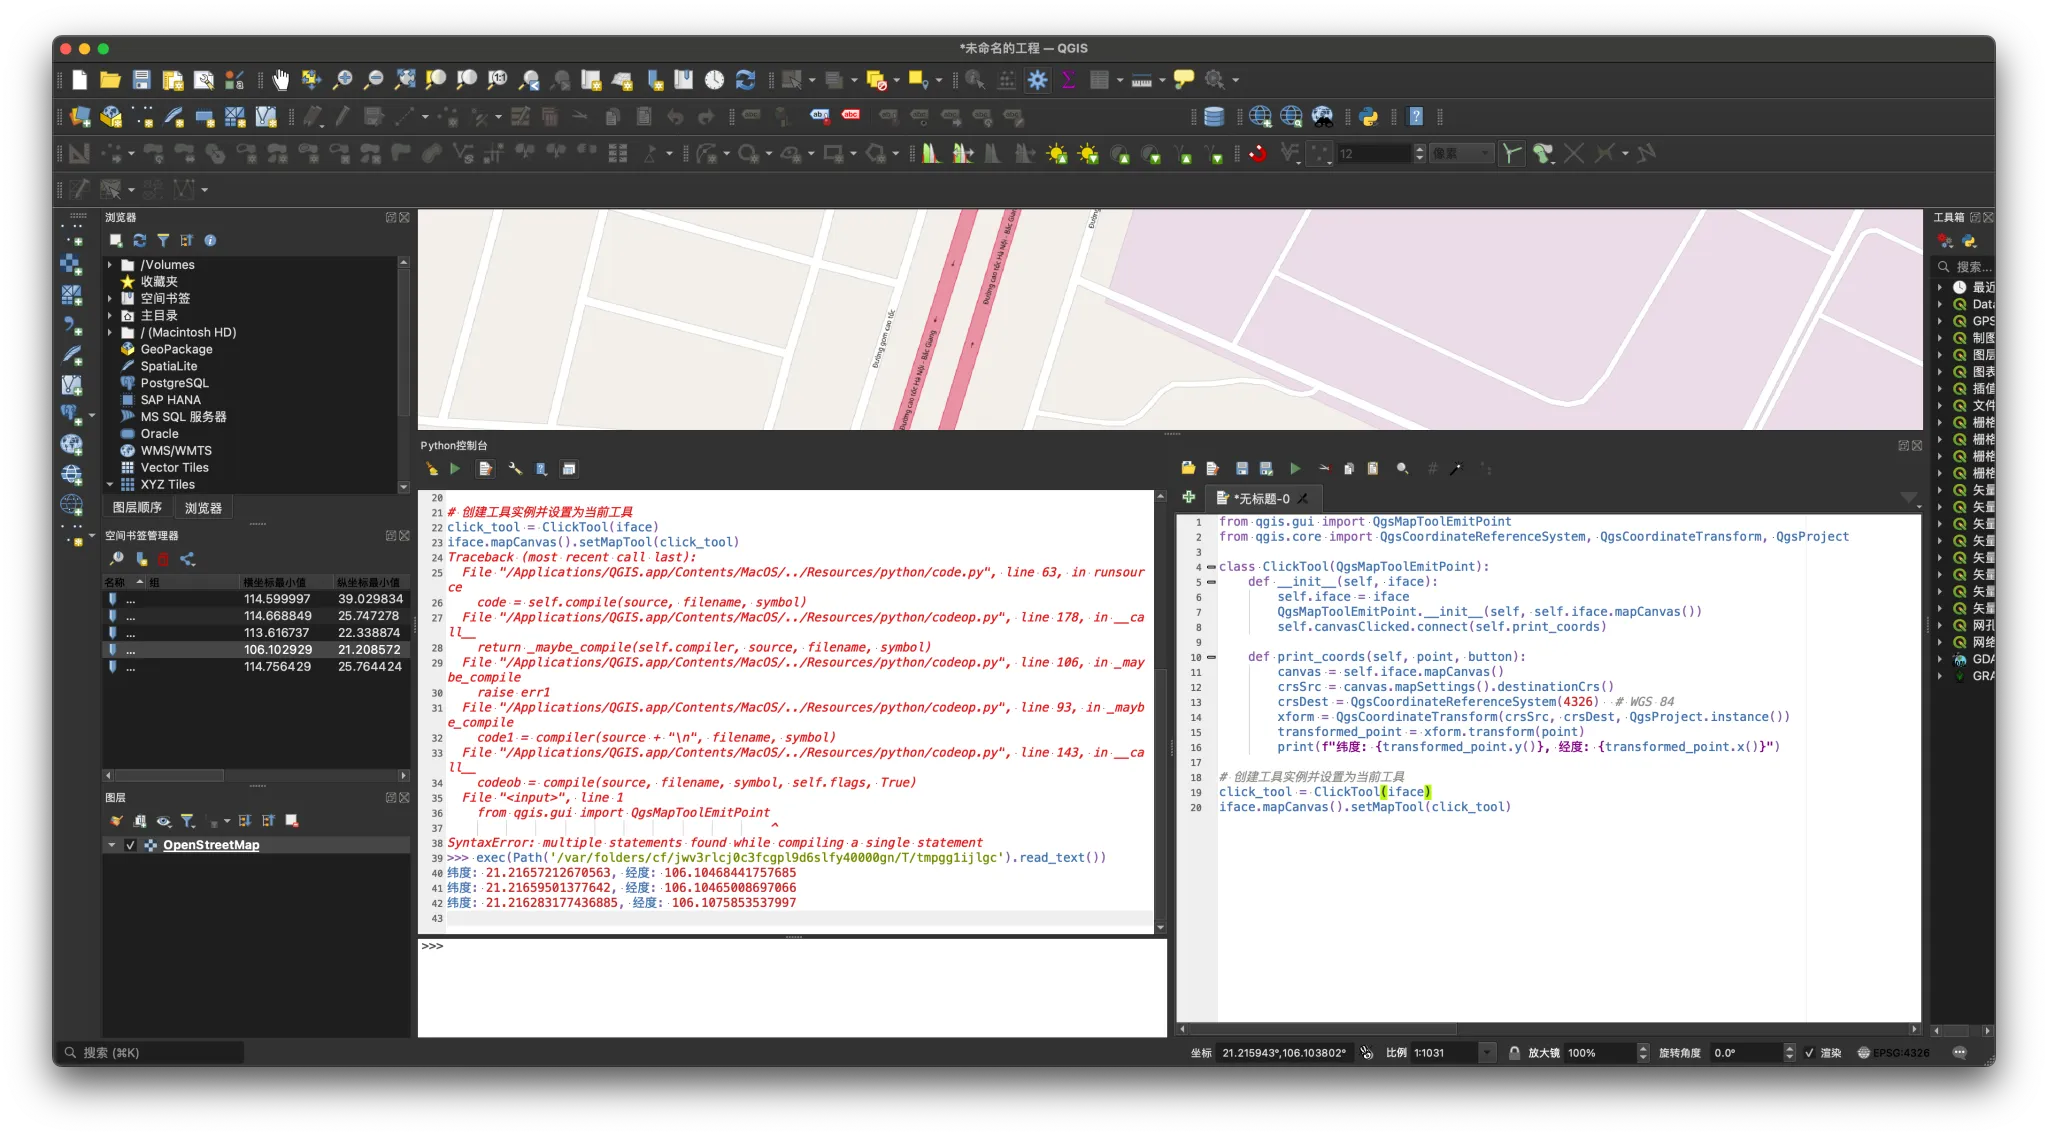Image resolution: width=2048 pixels, height=1136 pixels.
Task: Open Data Source Manager icon
Action: 80,117
